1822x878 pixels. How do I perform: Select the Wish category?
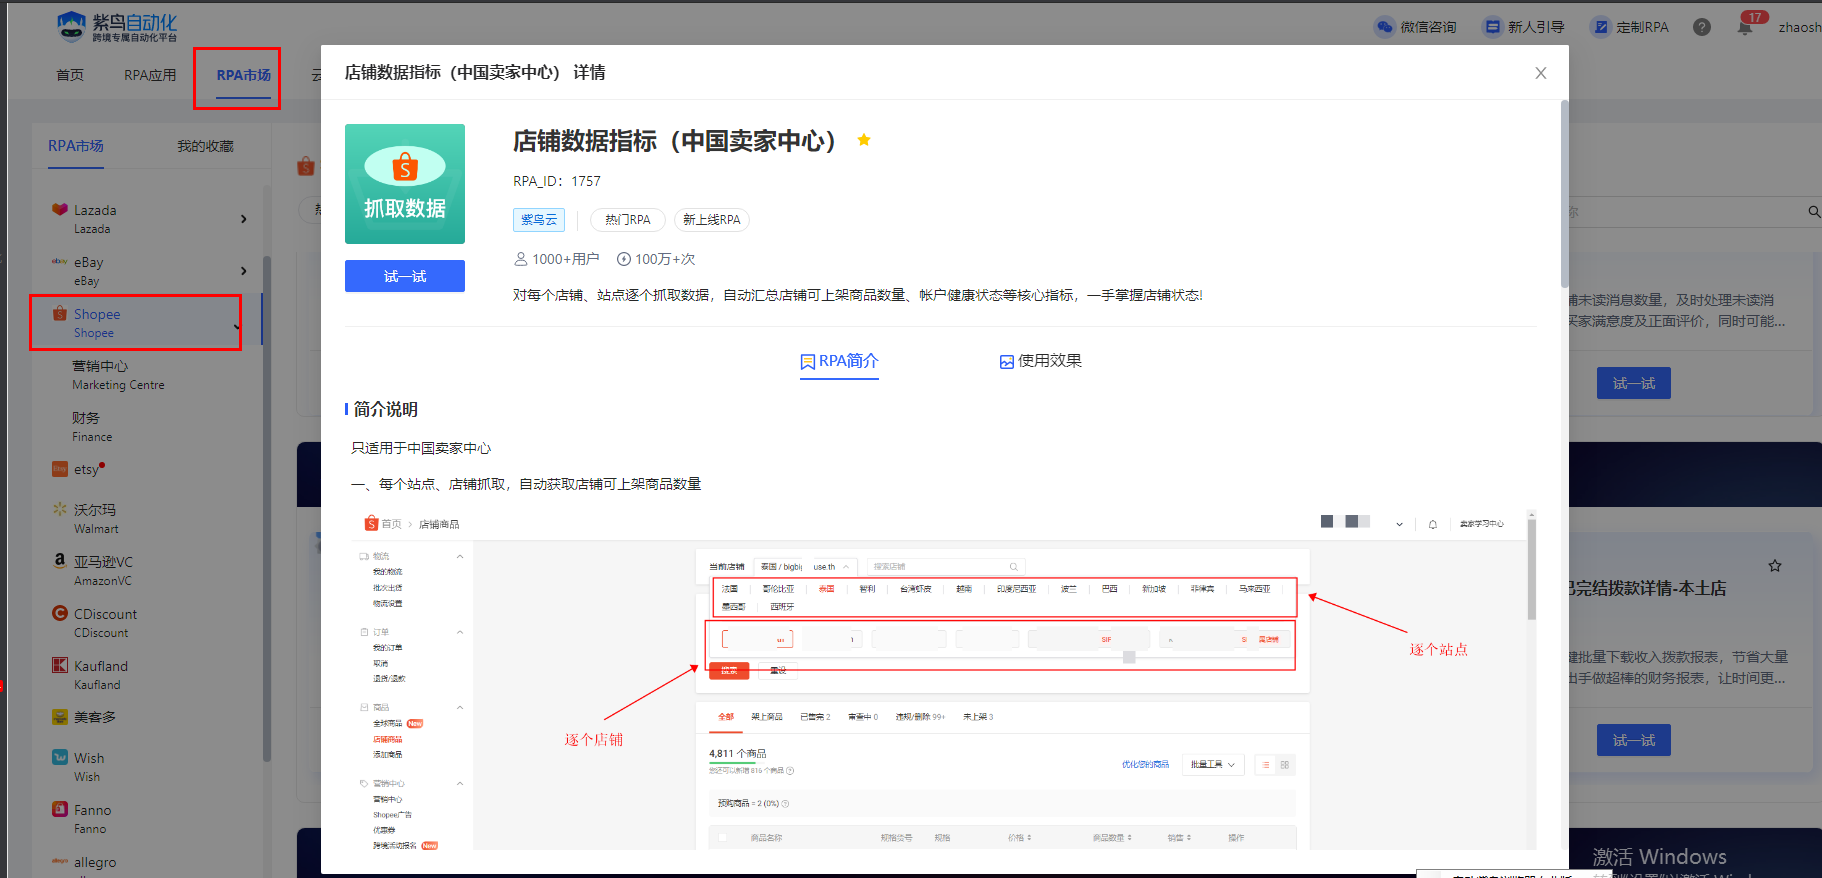(x=88, y=767)
